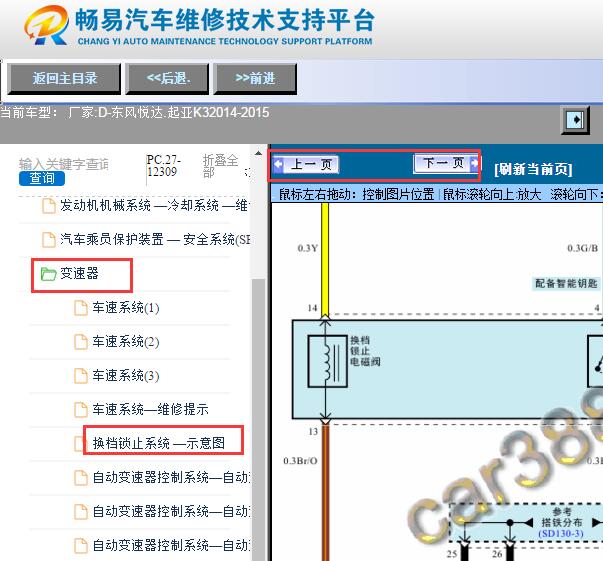The height and width of the screenshot is (561, 603).
Task: Open 车速系统—维修提示 tree item
Action: 150,409
